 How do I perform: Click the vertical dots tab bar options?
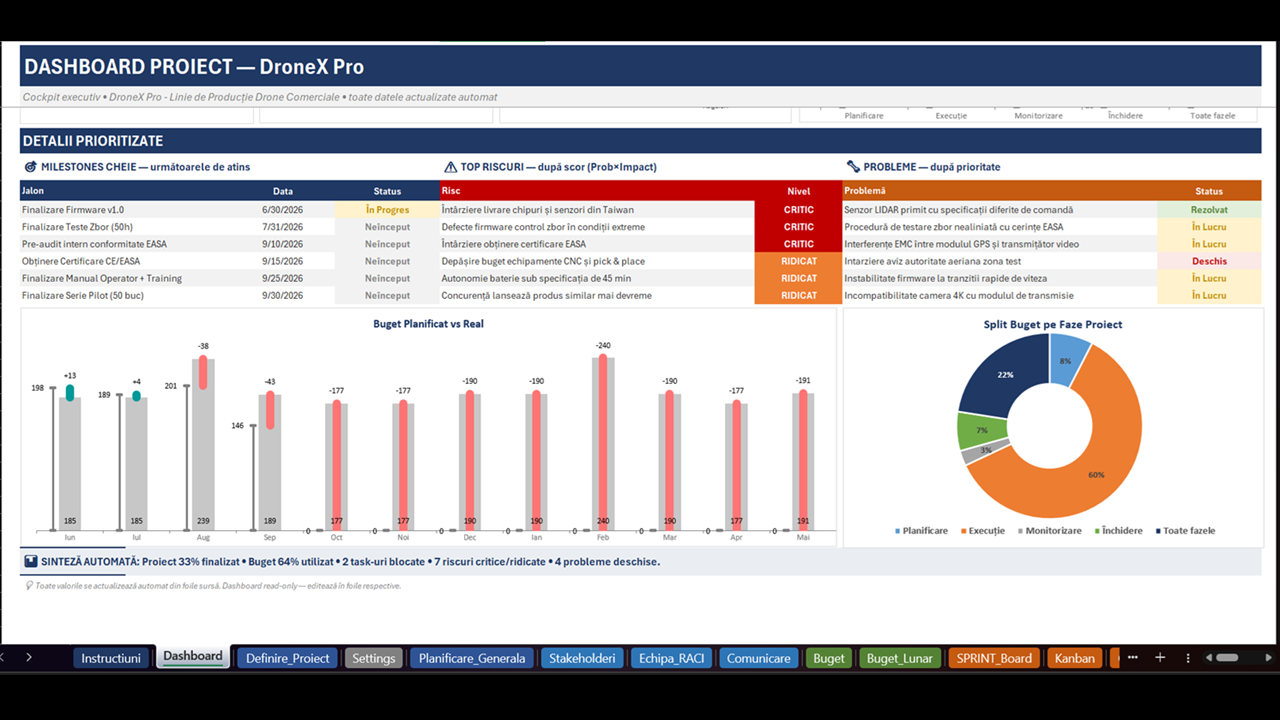tap(1188, 658)
